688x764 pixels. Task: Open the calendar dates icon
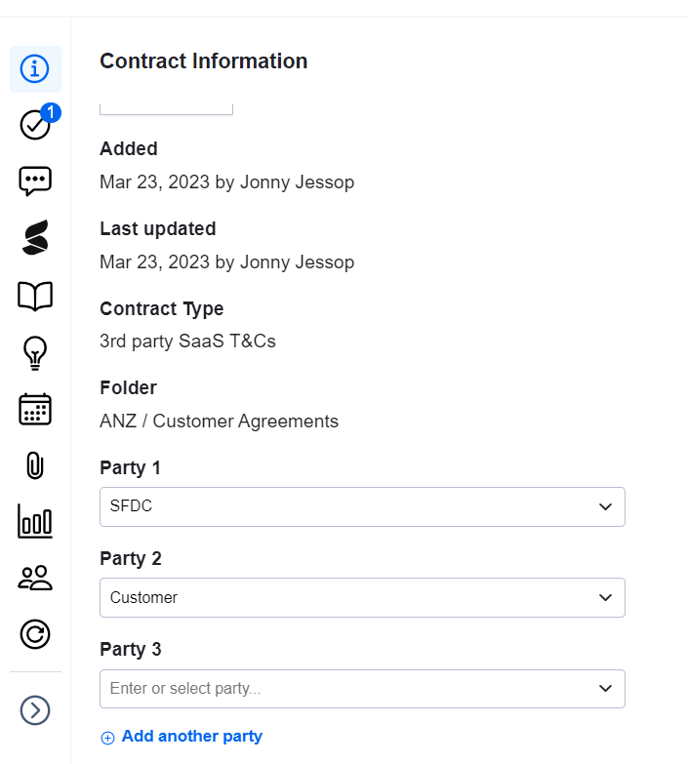click(35, 408)
